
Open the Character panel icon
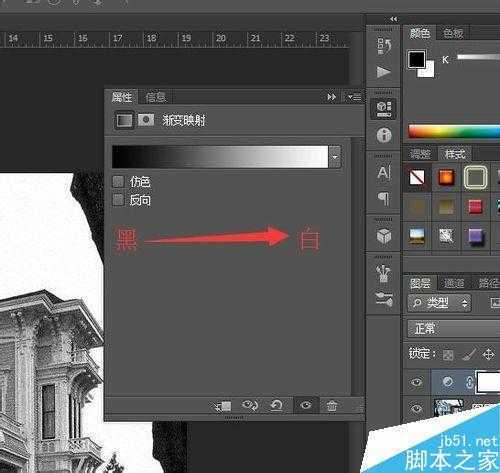pyautogui.click(x=384, y=173)
